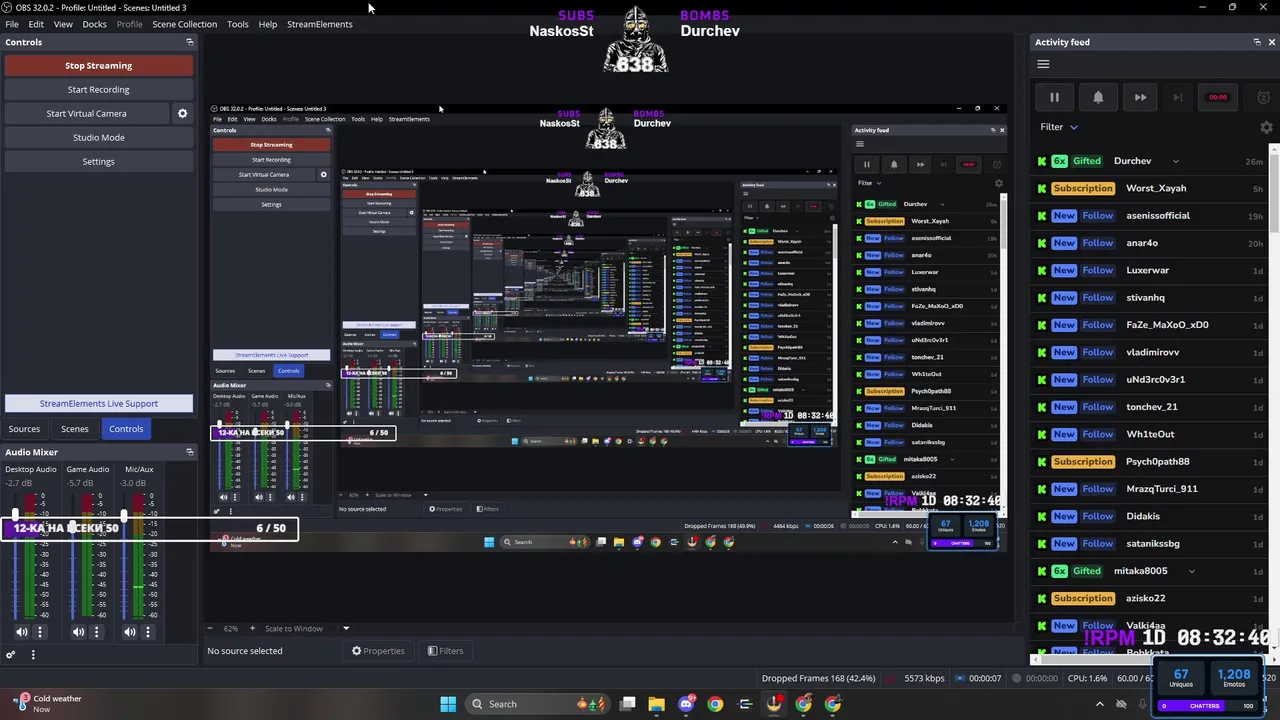The width and height of the screenshot is (1280, 720).
Task: Switch to the Sources tab
Action: tap(24, 429)
